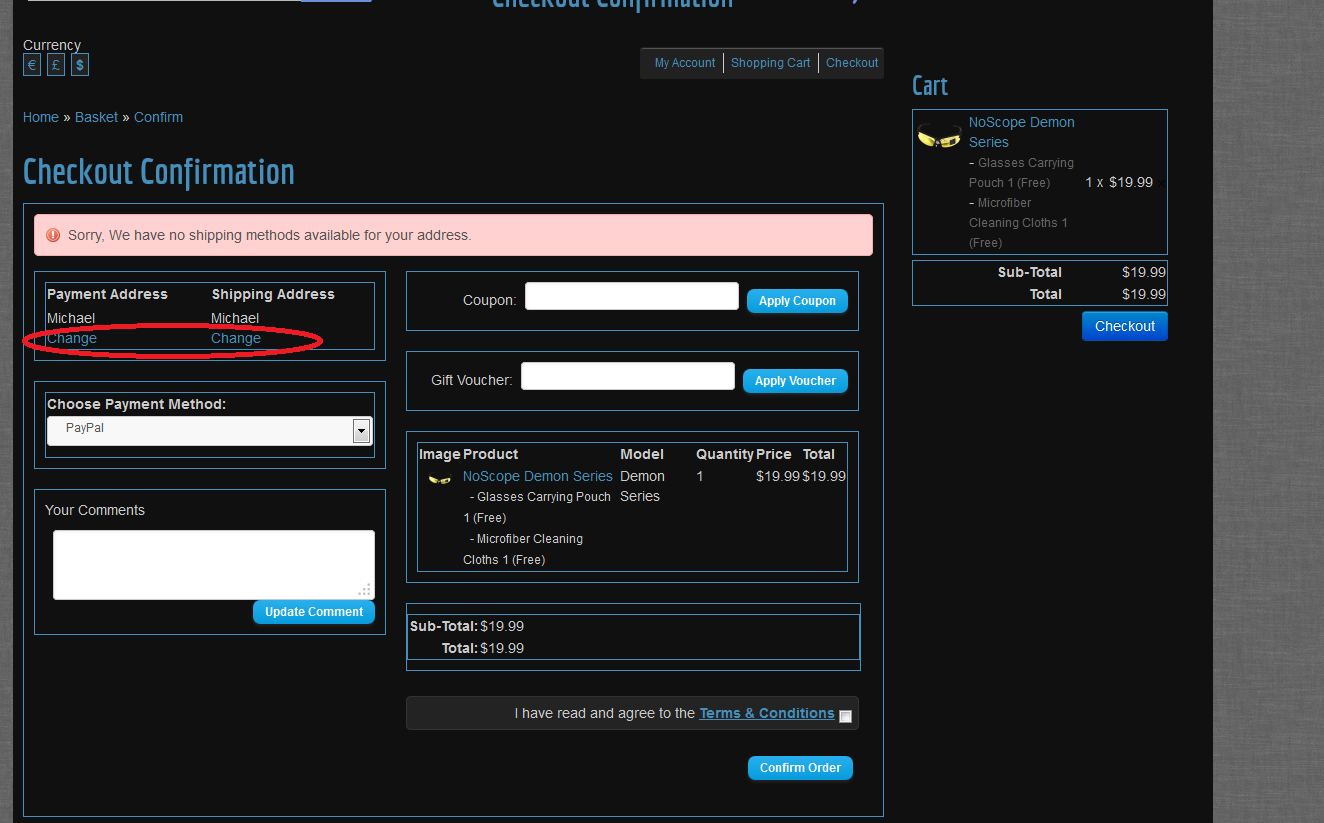Open Checkout menu item in top bar
Image resolution: width=1324 pixels, height=823 pixels.
pyautogui.click(x=852, y=63)
